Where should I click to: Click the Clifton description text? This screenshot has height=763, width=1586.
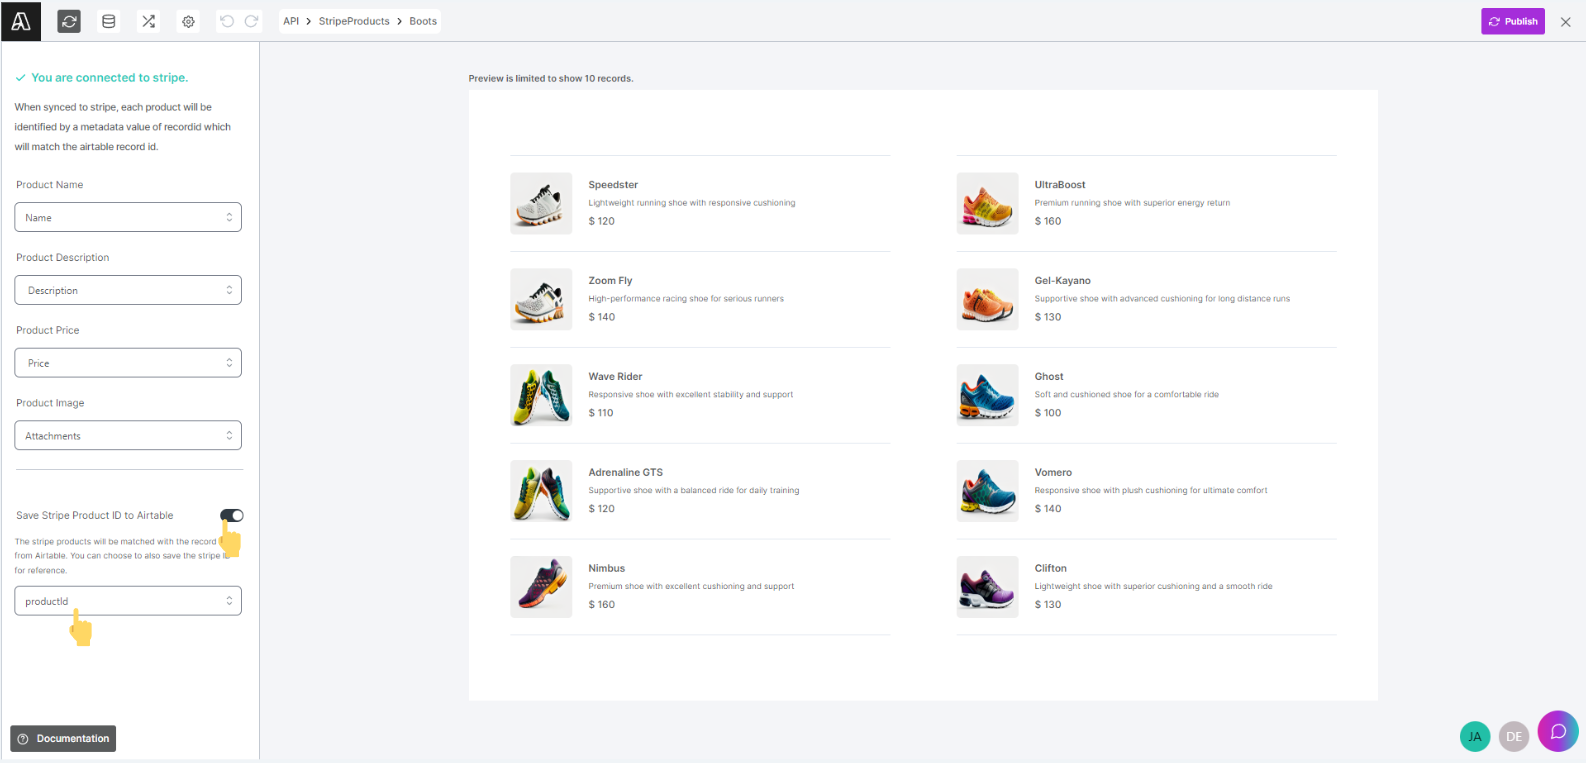pos(1153,587)
